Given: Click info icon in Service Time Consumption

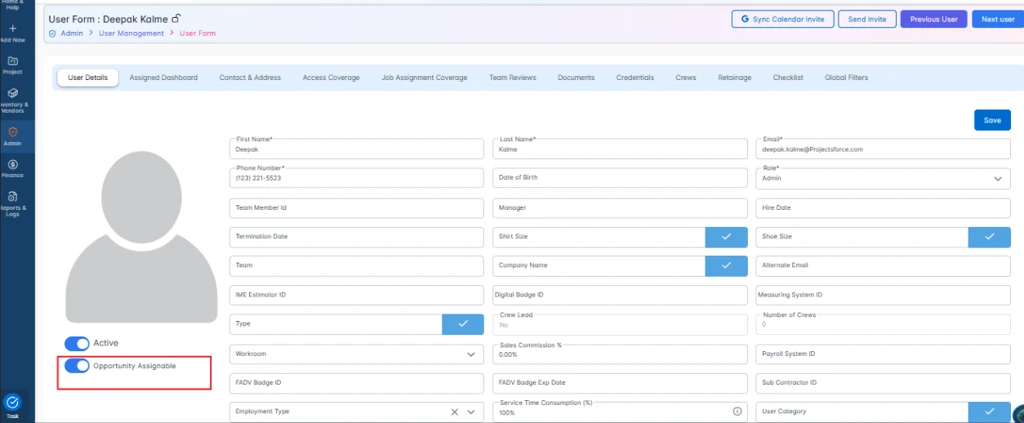Looking at the screenshot, I should (737, 411).
